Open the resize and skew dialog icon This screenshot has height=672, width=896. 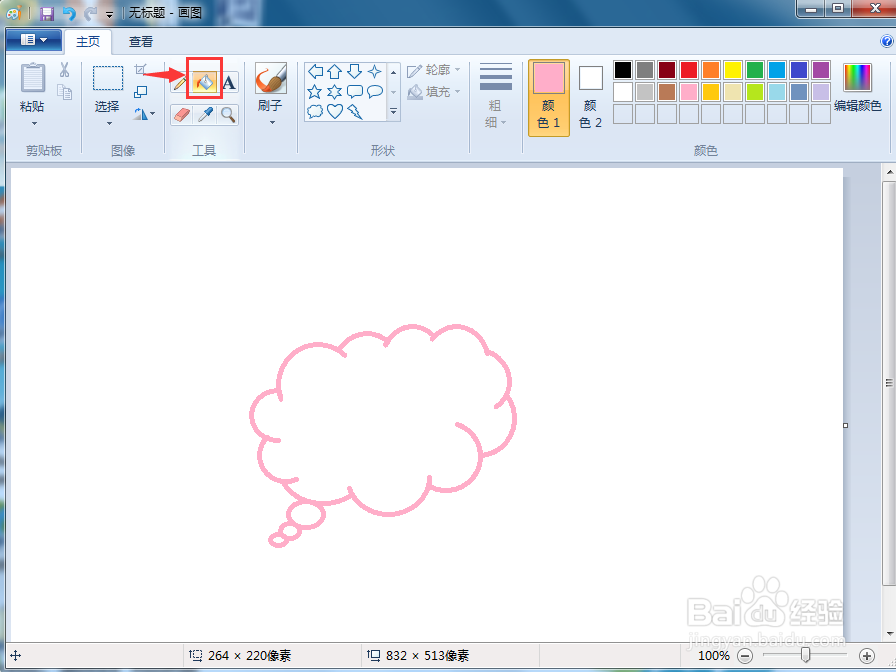141,92
